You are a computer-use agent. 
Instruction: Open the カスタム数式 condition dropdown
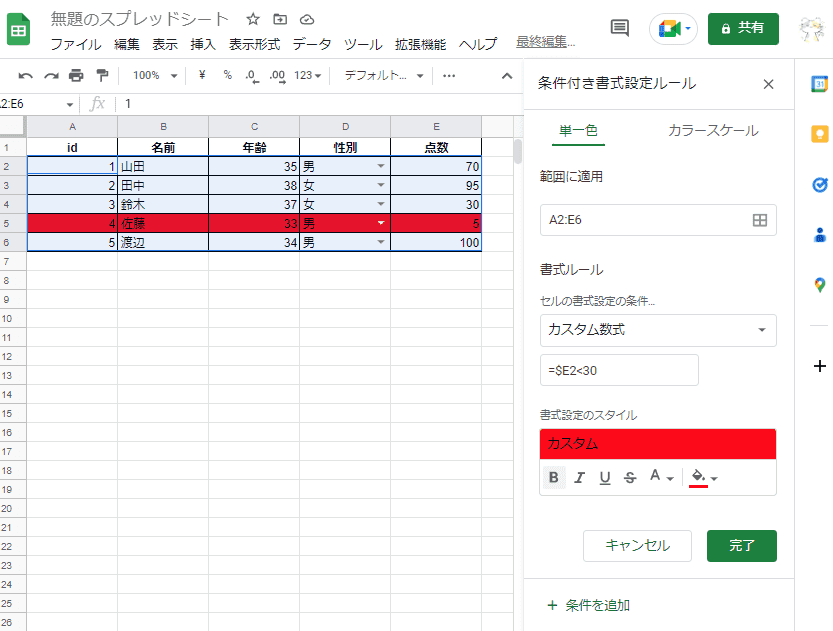(x=657, y=330)
